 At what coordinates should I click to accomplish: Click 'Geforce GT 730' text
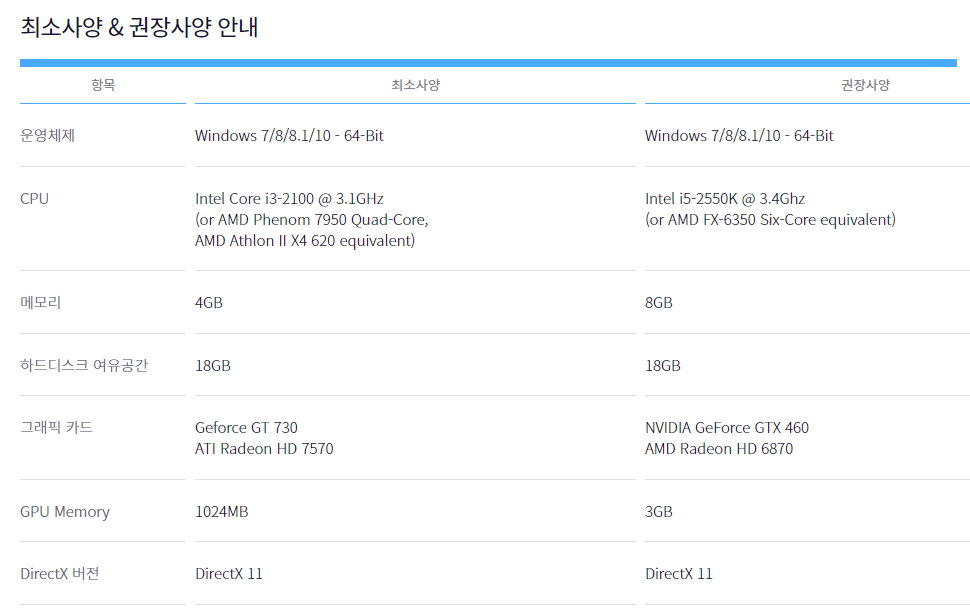246,427
